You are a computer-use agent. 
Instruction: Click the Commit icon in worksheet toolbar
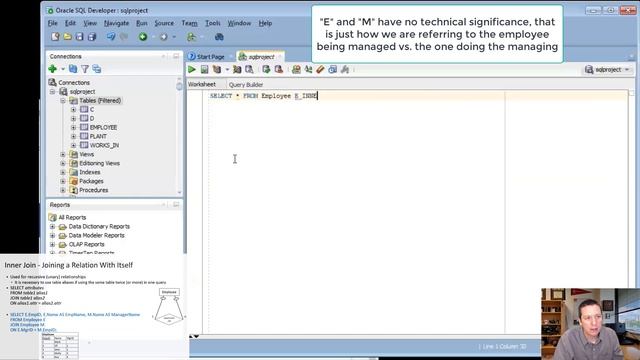(x=266, y=69)
